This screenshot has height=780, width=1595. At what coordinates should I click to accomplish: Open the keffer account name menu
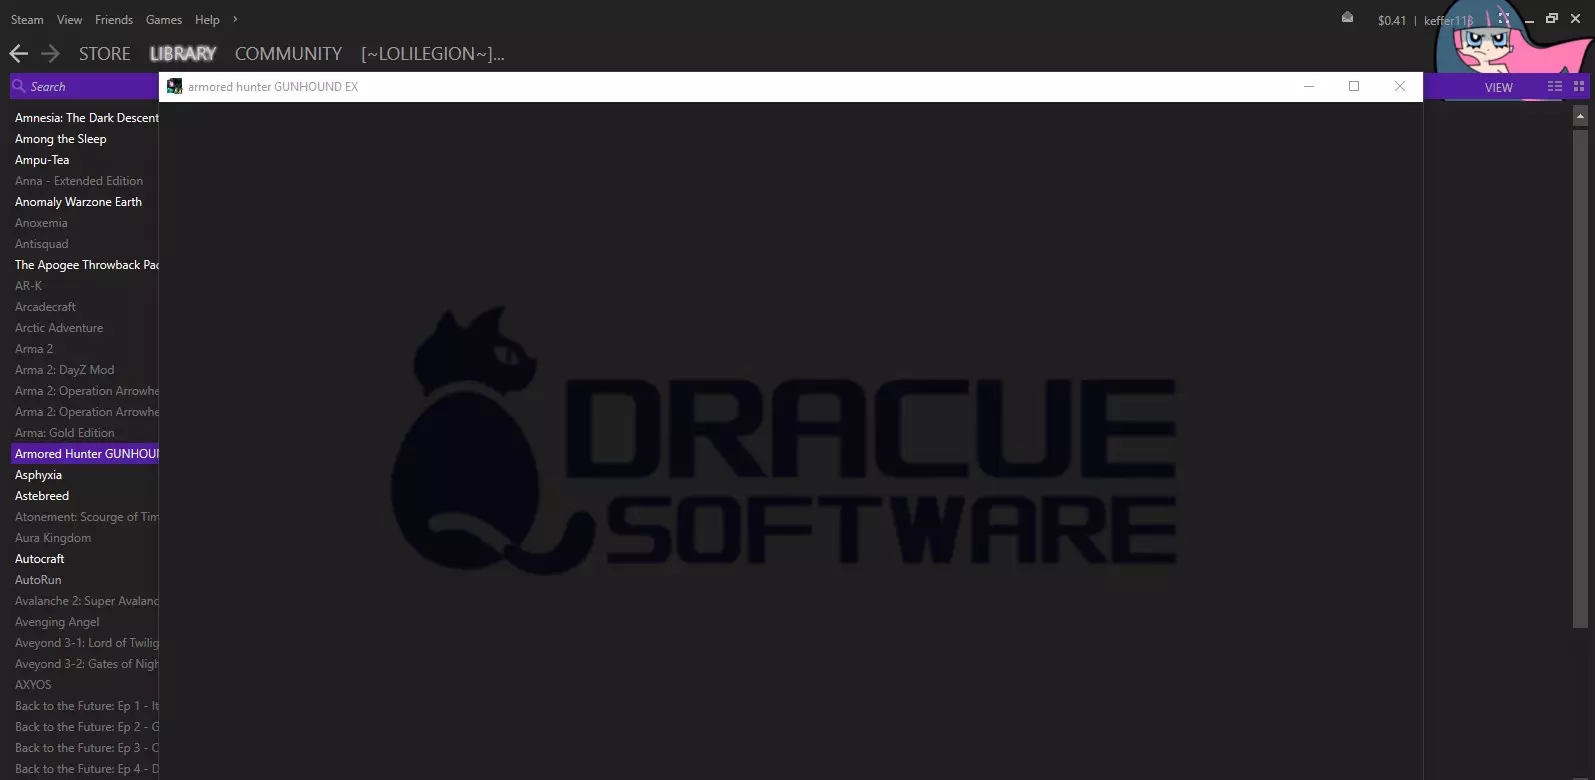1447,21
